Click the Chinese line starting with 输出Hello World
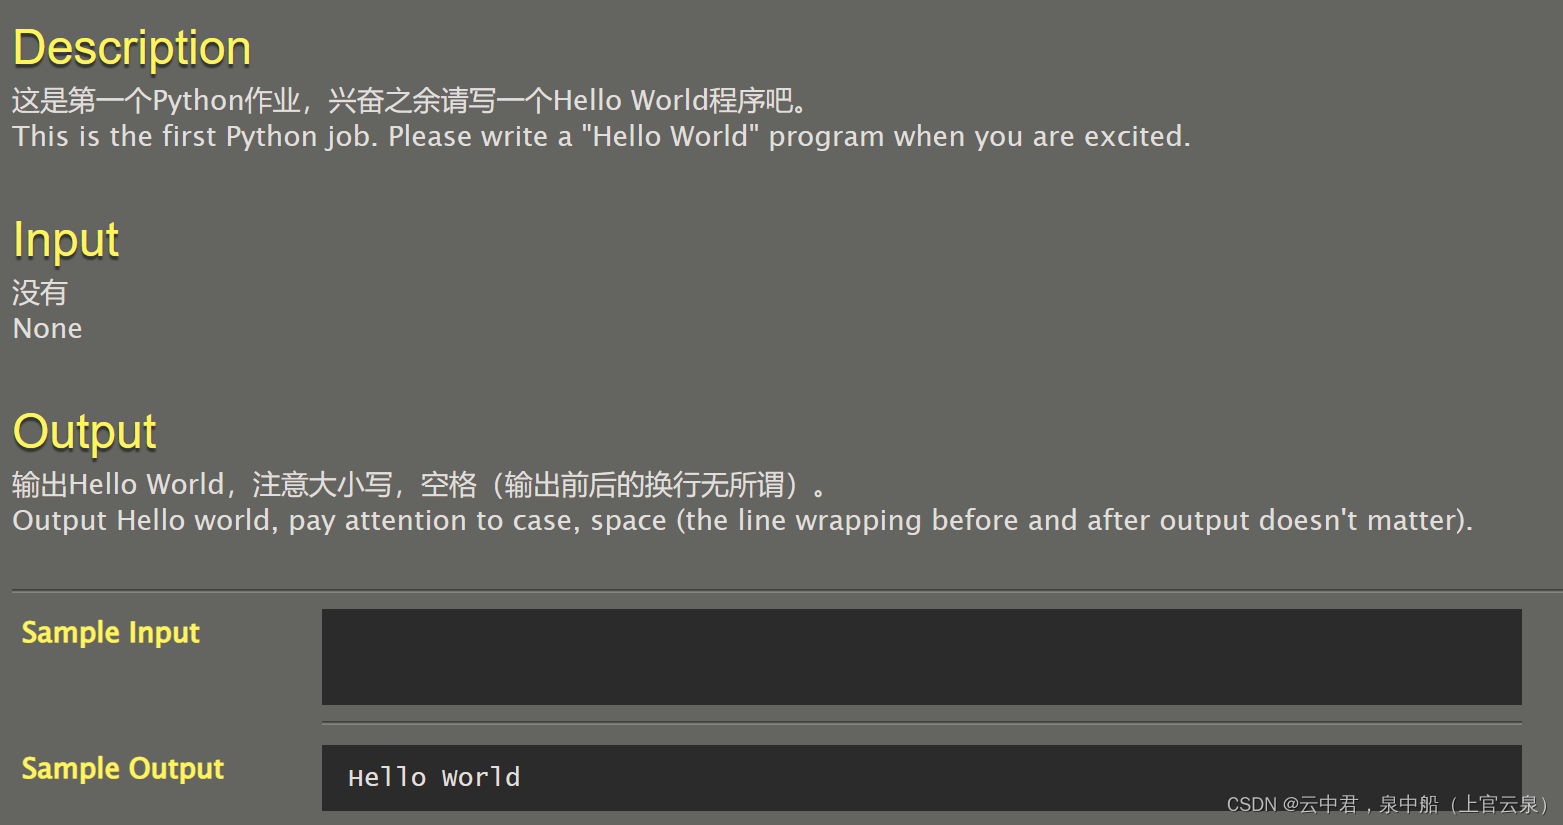The width and height of the screenshot is (1563, 825). [x=420, y=485]
